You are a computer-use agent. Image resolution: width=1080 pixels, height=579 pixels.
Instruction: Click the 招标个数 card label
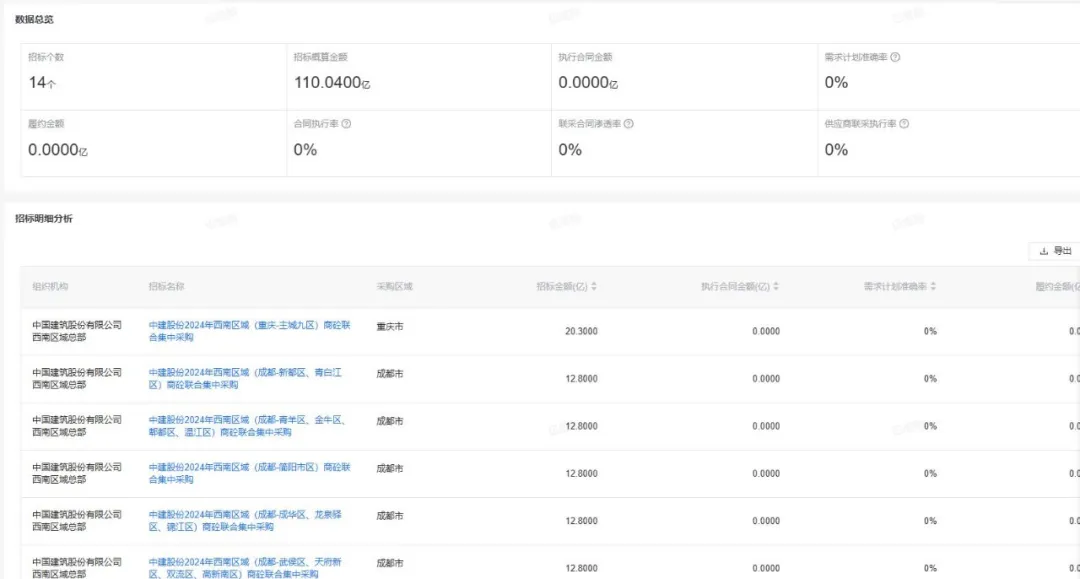coord(46,57)
